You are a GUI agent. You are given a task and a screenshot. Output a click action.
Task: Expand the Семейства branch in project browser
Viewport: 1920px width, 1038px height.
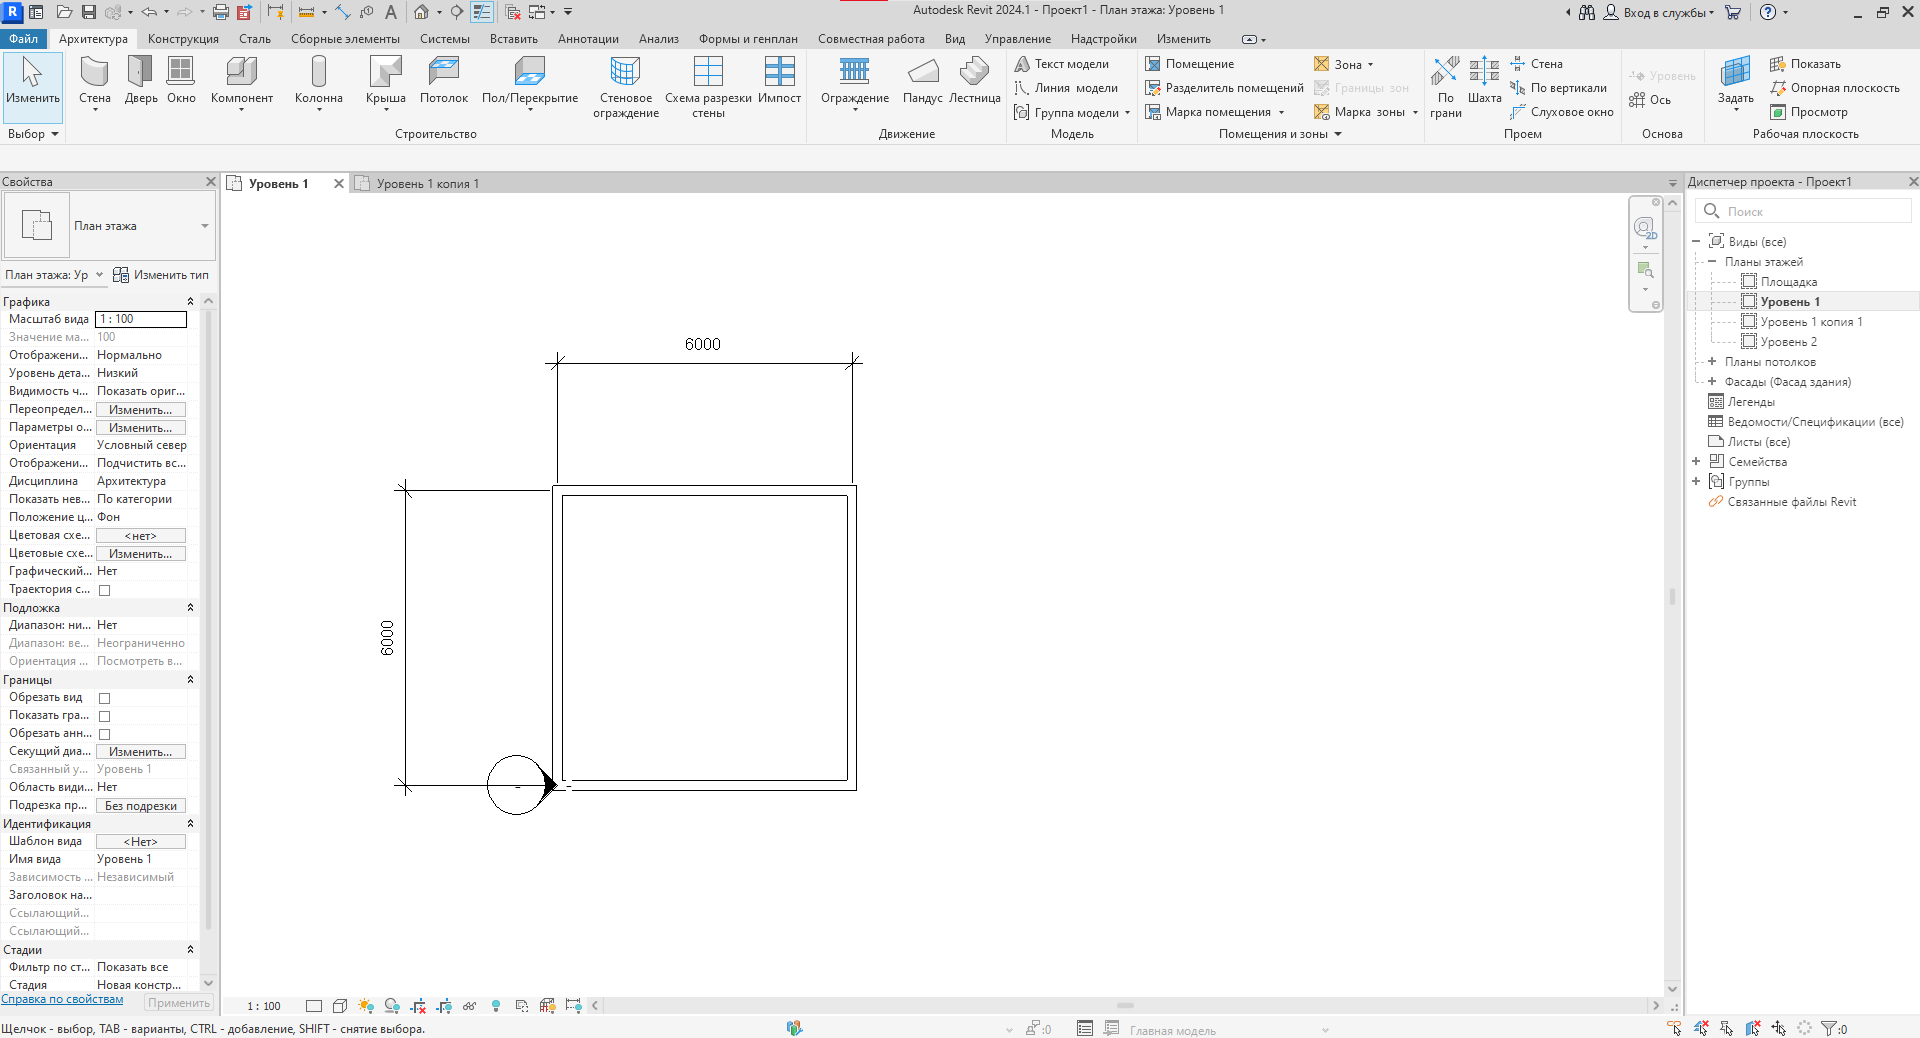coord(1696,461)
